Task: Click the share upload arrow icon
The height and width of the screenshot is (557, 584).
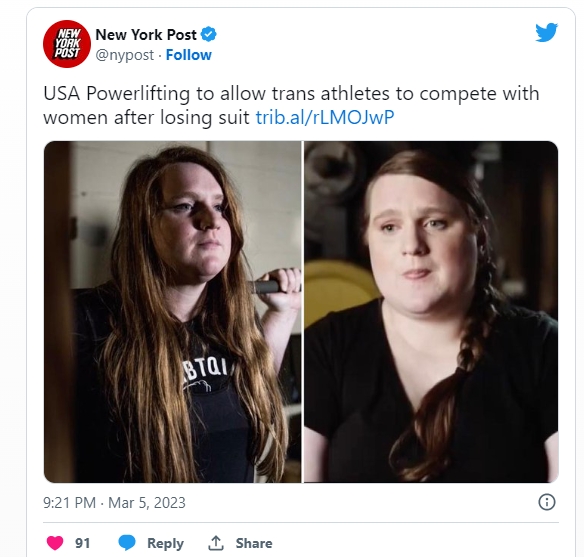Action: 216,543
